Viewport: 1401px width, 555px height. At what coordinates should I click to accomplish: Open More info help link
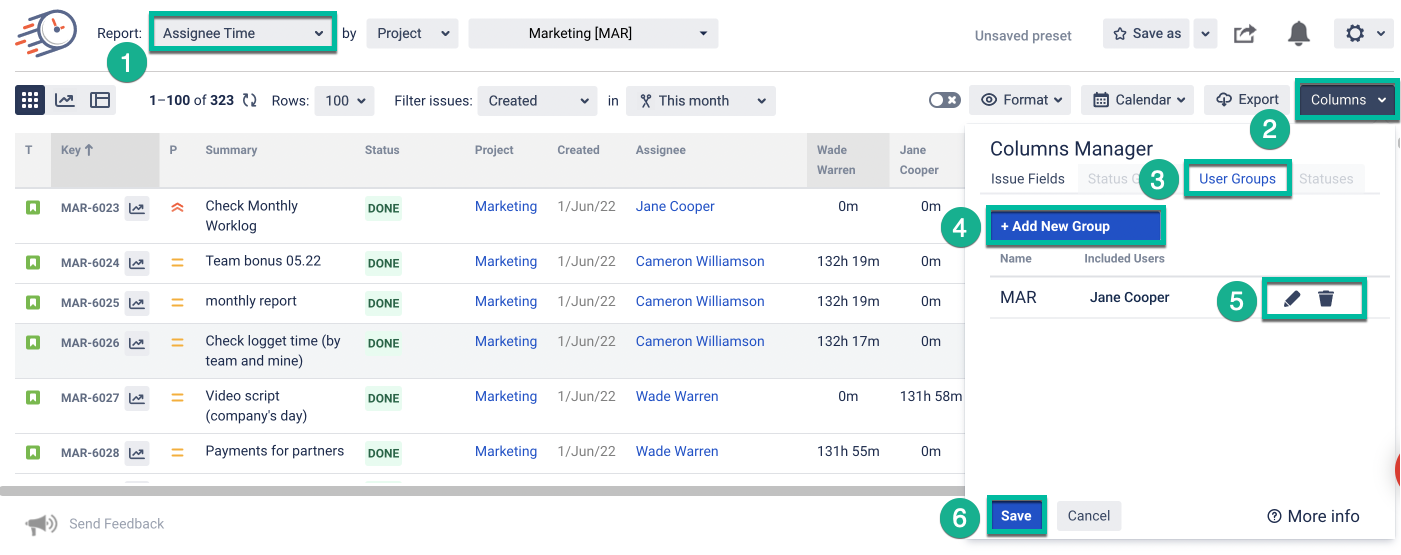pos(1313,516)
